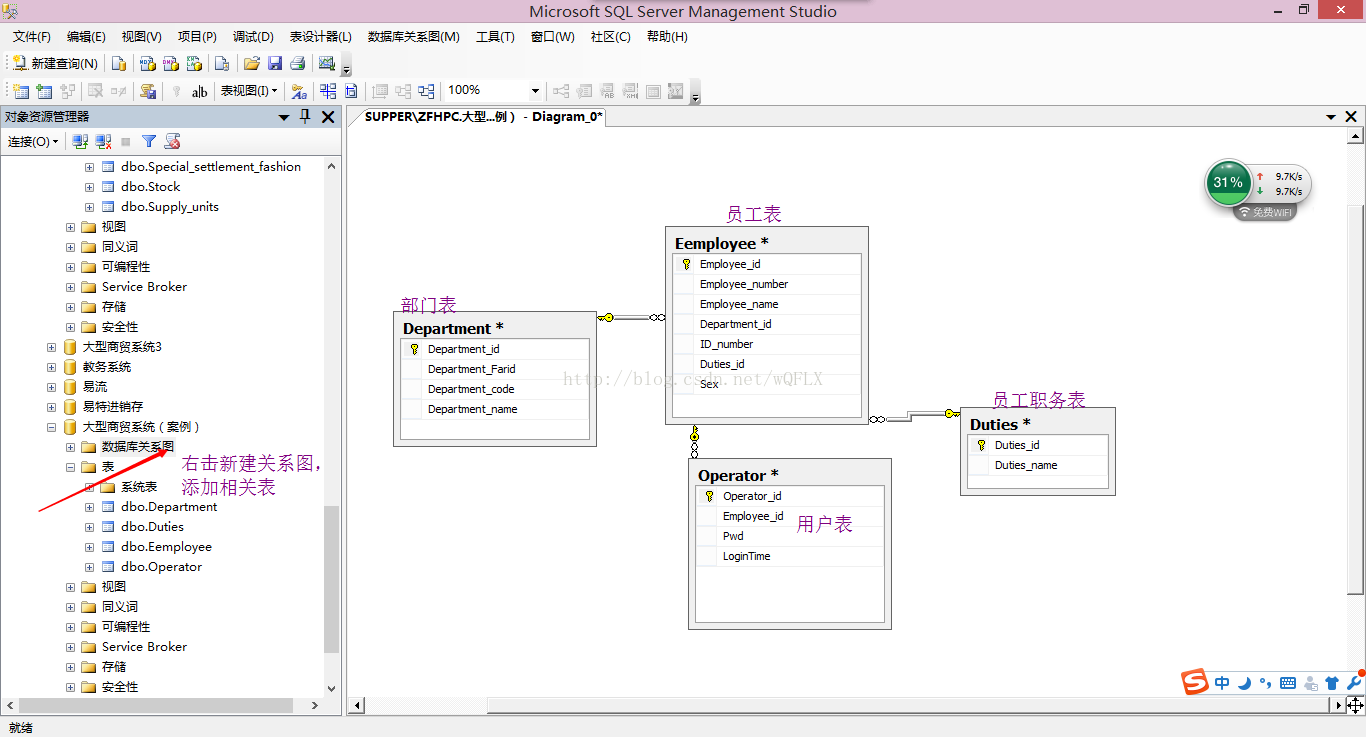Click the Disconnect icon in Object Explorer
The height and width of the screenshot is (737, 1366).
point(103,141)
